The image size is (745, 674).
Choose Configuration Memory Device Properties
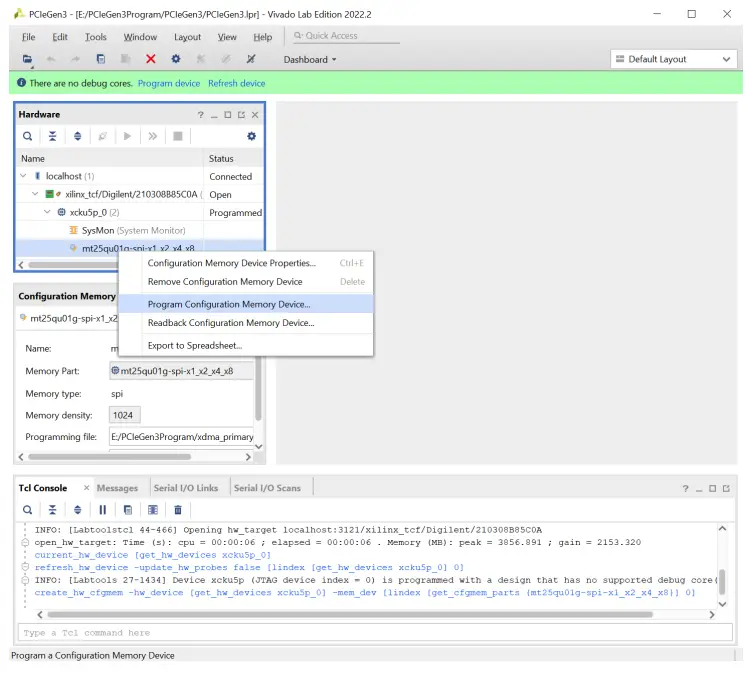246,263
